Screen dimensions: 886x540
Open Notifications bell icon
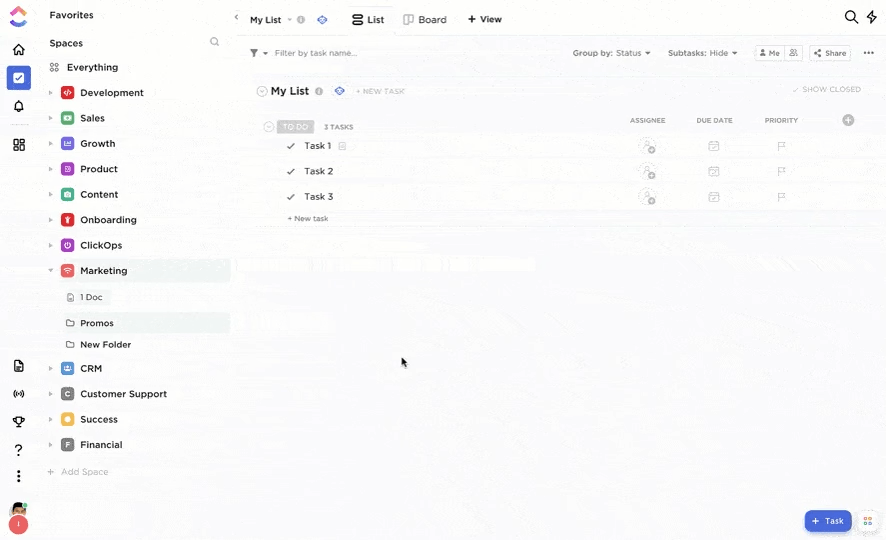[x=19, y=106]
